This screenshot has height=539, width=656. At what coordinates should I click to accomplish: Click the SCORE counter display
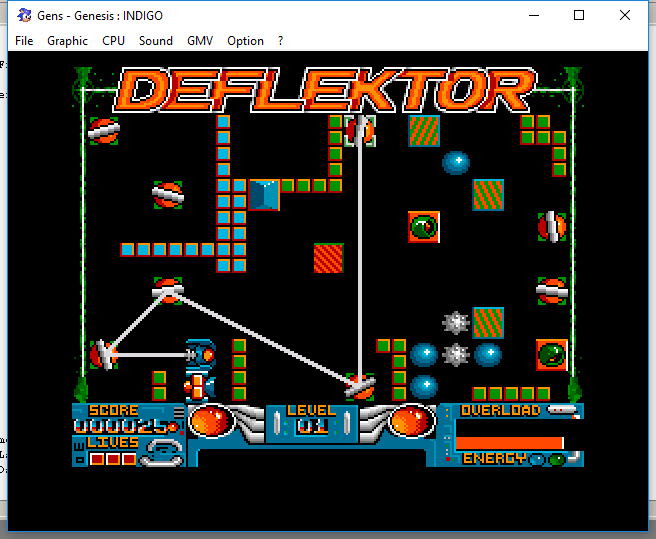click(126, 426)
